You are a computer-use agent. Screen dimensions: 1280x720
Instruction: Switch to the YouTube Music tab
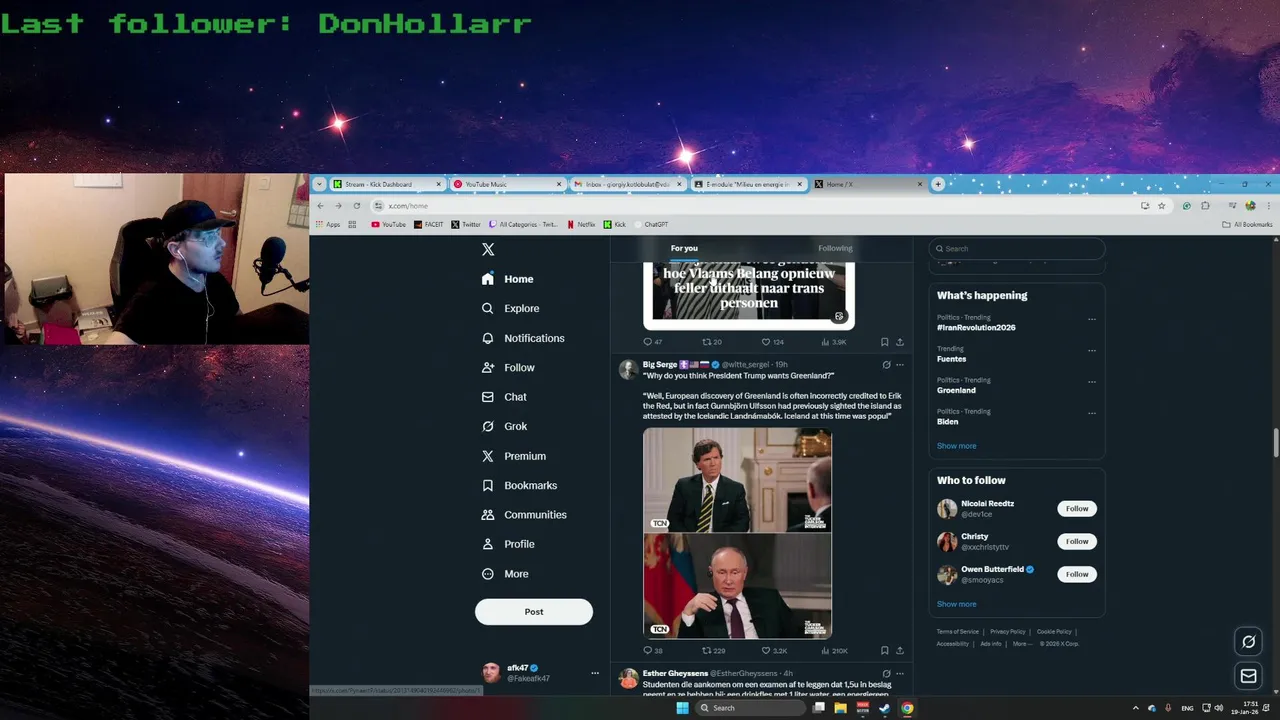507,184
